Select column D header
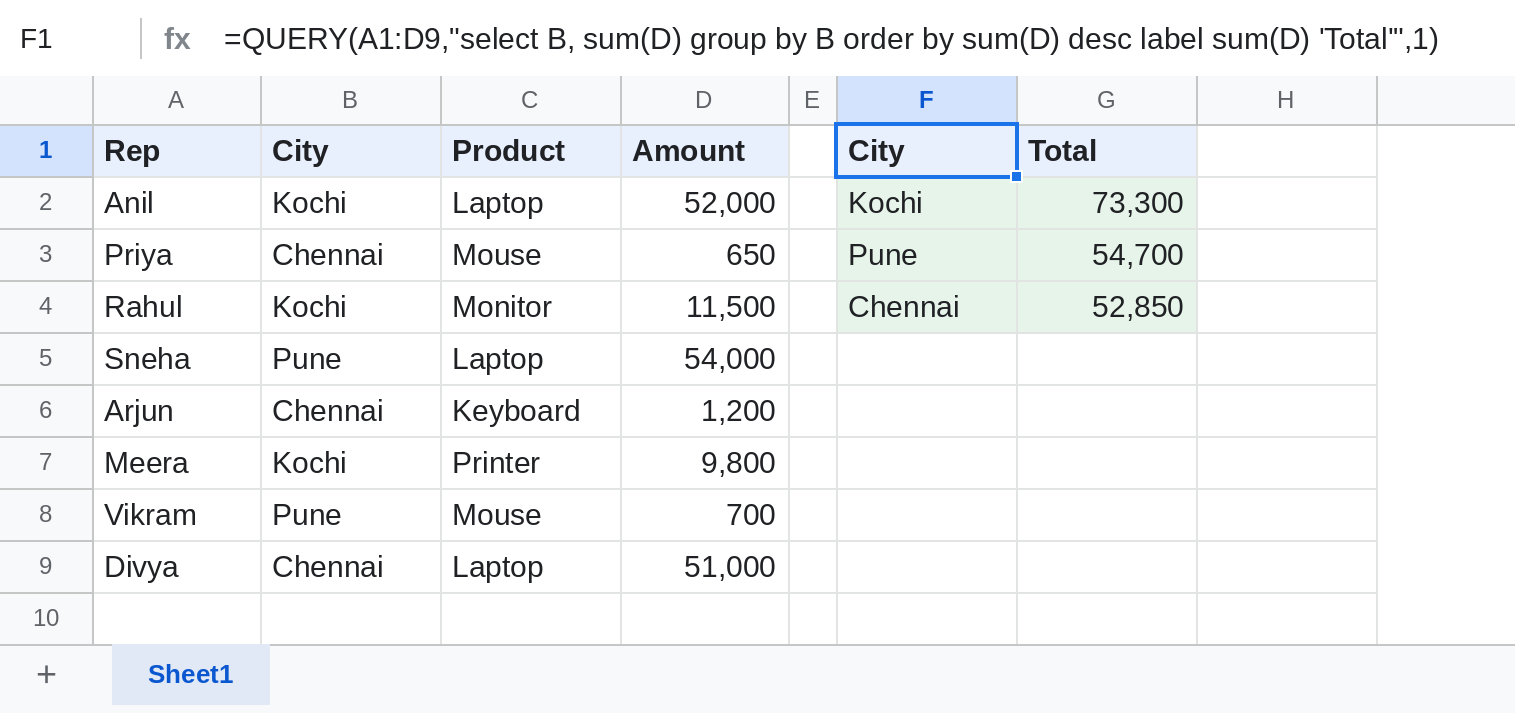 click(x=705, y=100)
